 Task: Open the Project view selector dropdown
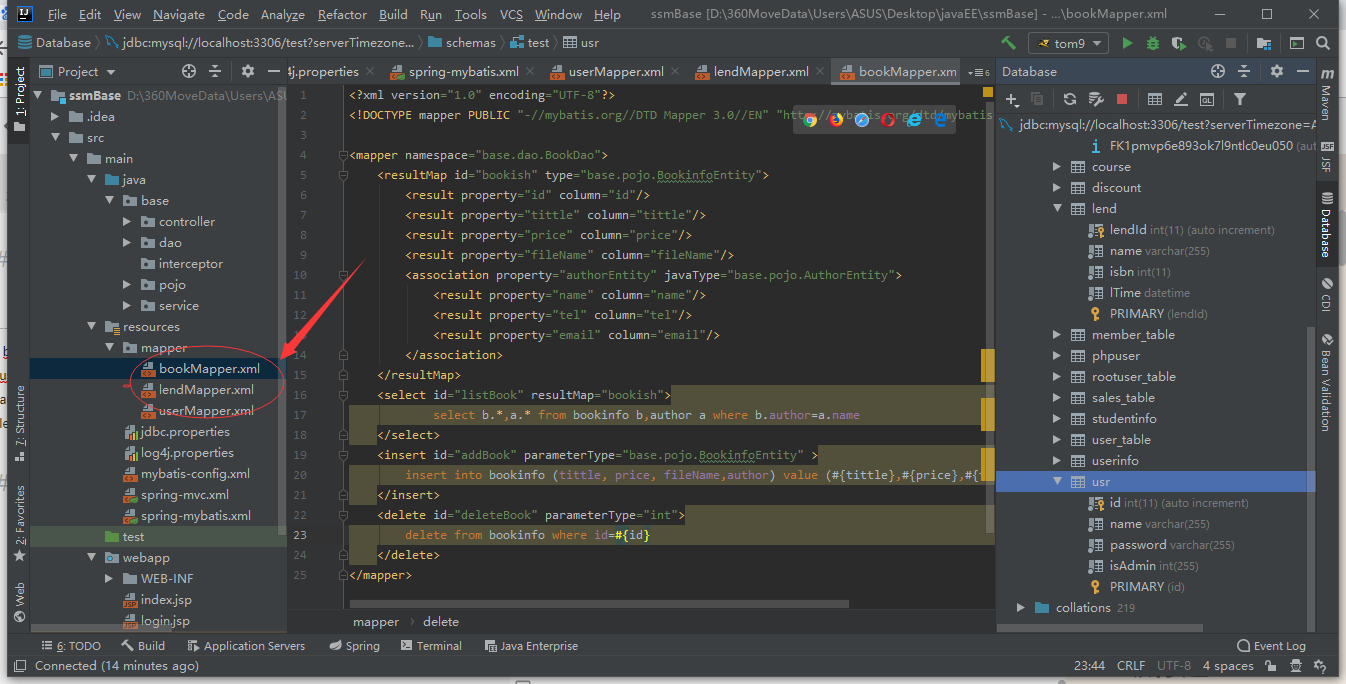(78, 71)
